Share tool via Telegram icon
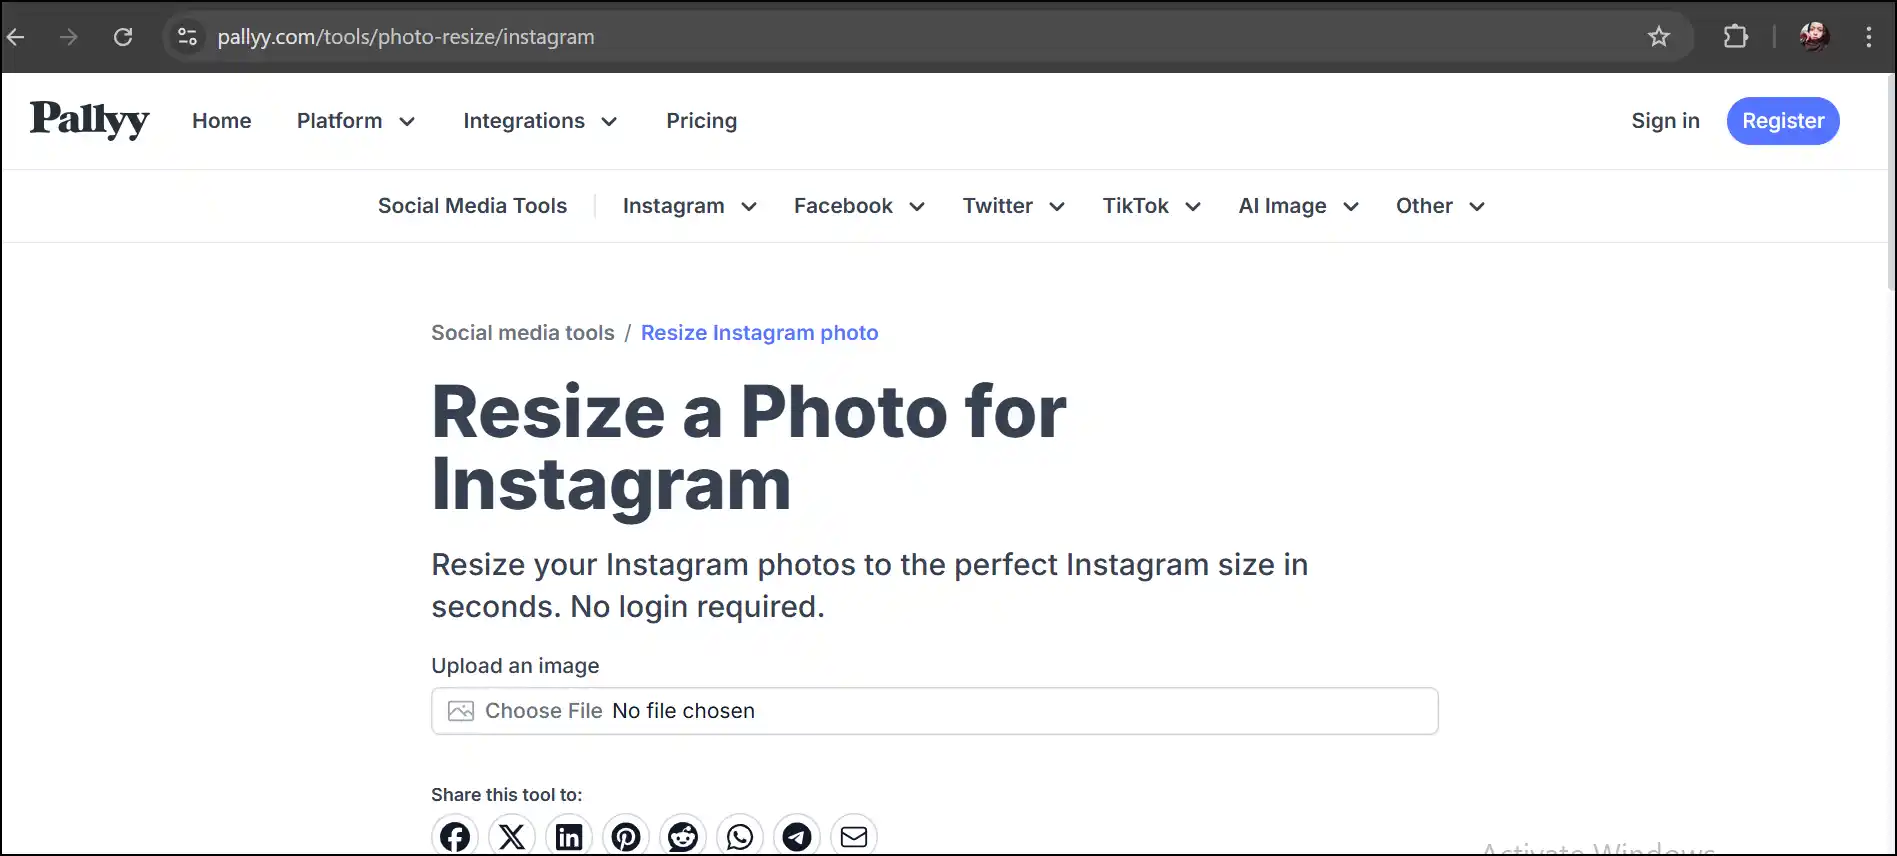1897x856 pixels. (x=797, y=836)
